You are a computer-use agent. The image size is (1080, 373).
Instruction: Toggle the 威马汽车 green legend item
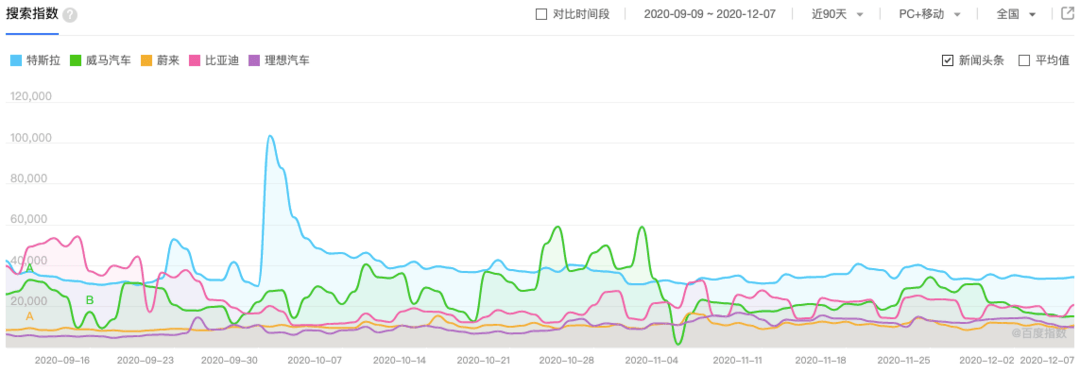pyautogui.click(x=101, y=61)
